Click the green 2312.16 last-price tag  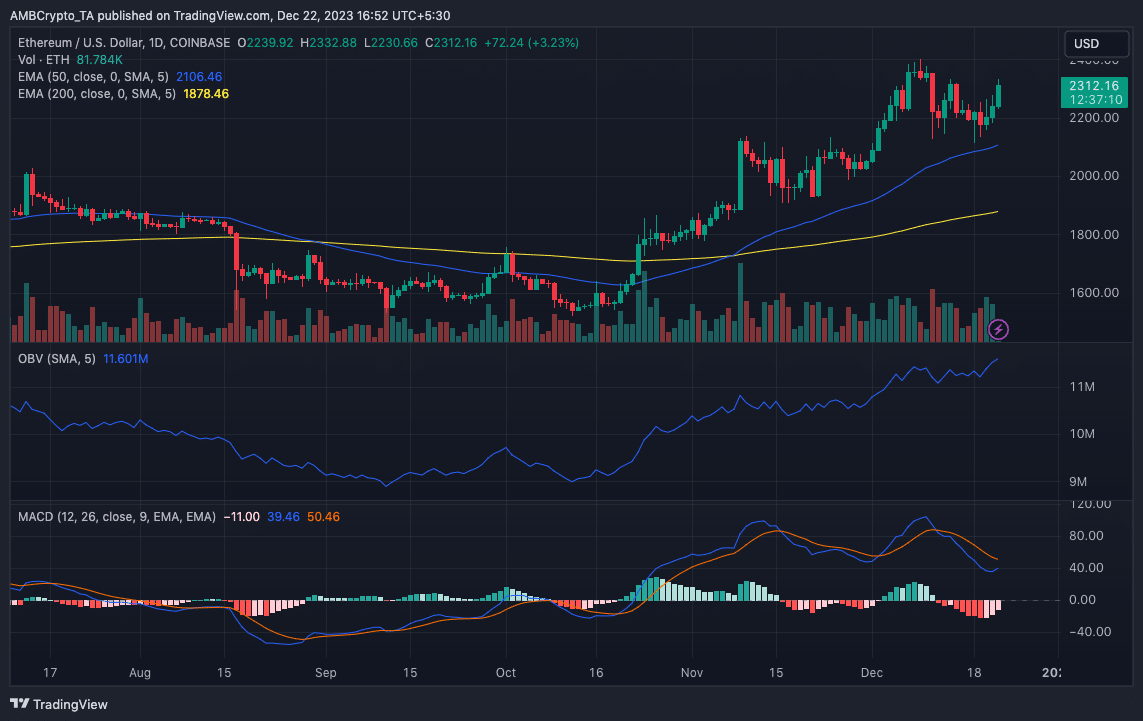[1096, 87]
